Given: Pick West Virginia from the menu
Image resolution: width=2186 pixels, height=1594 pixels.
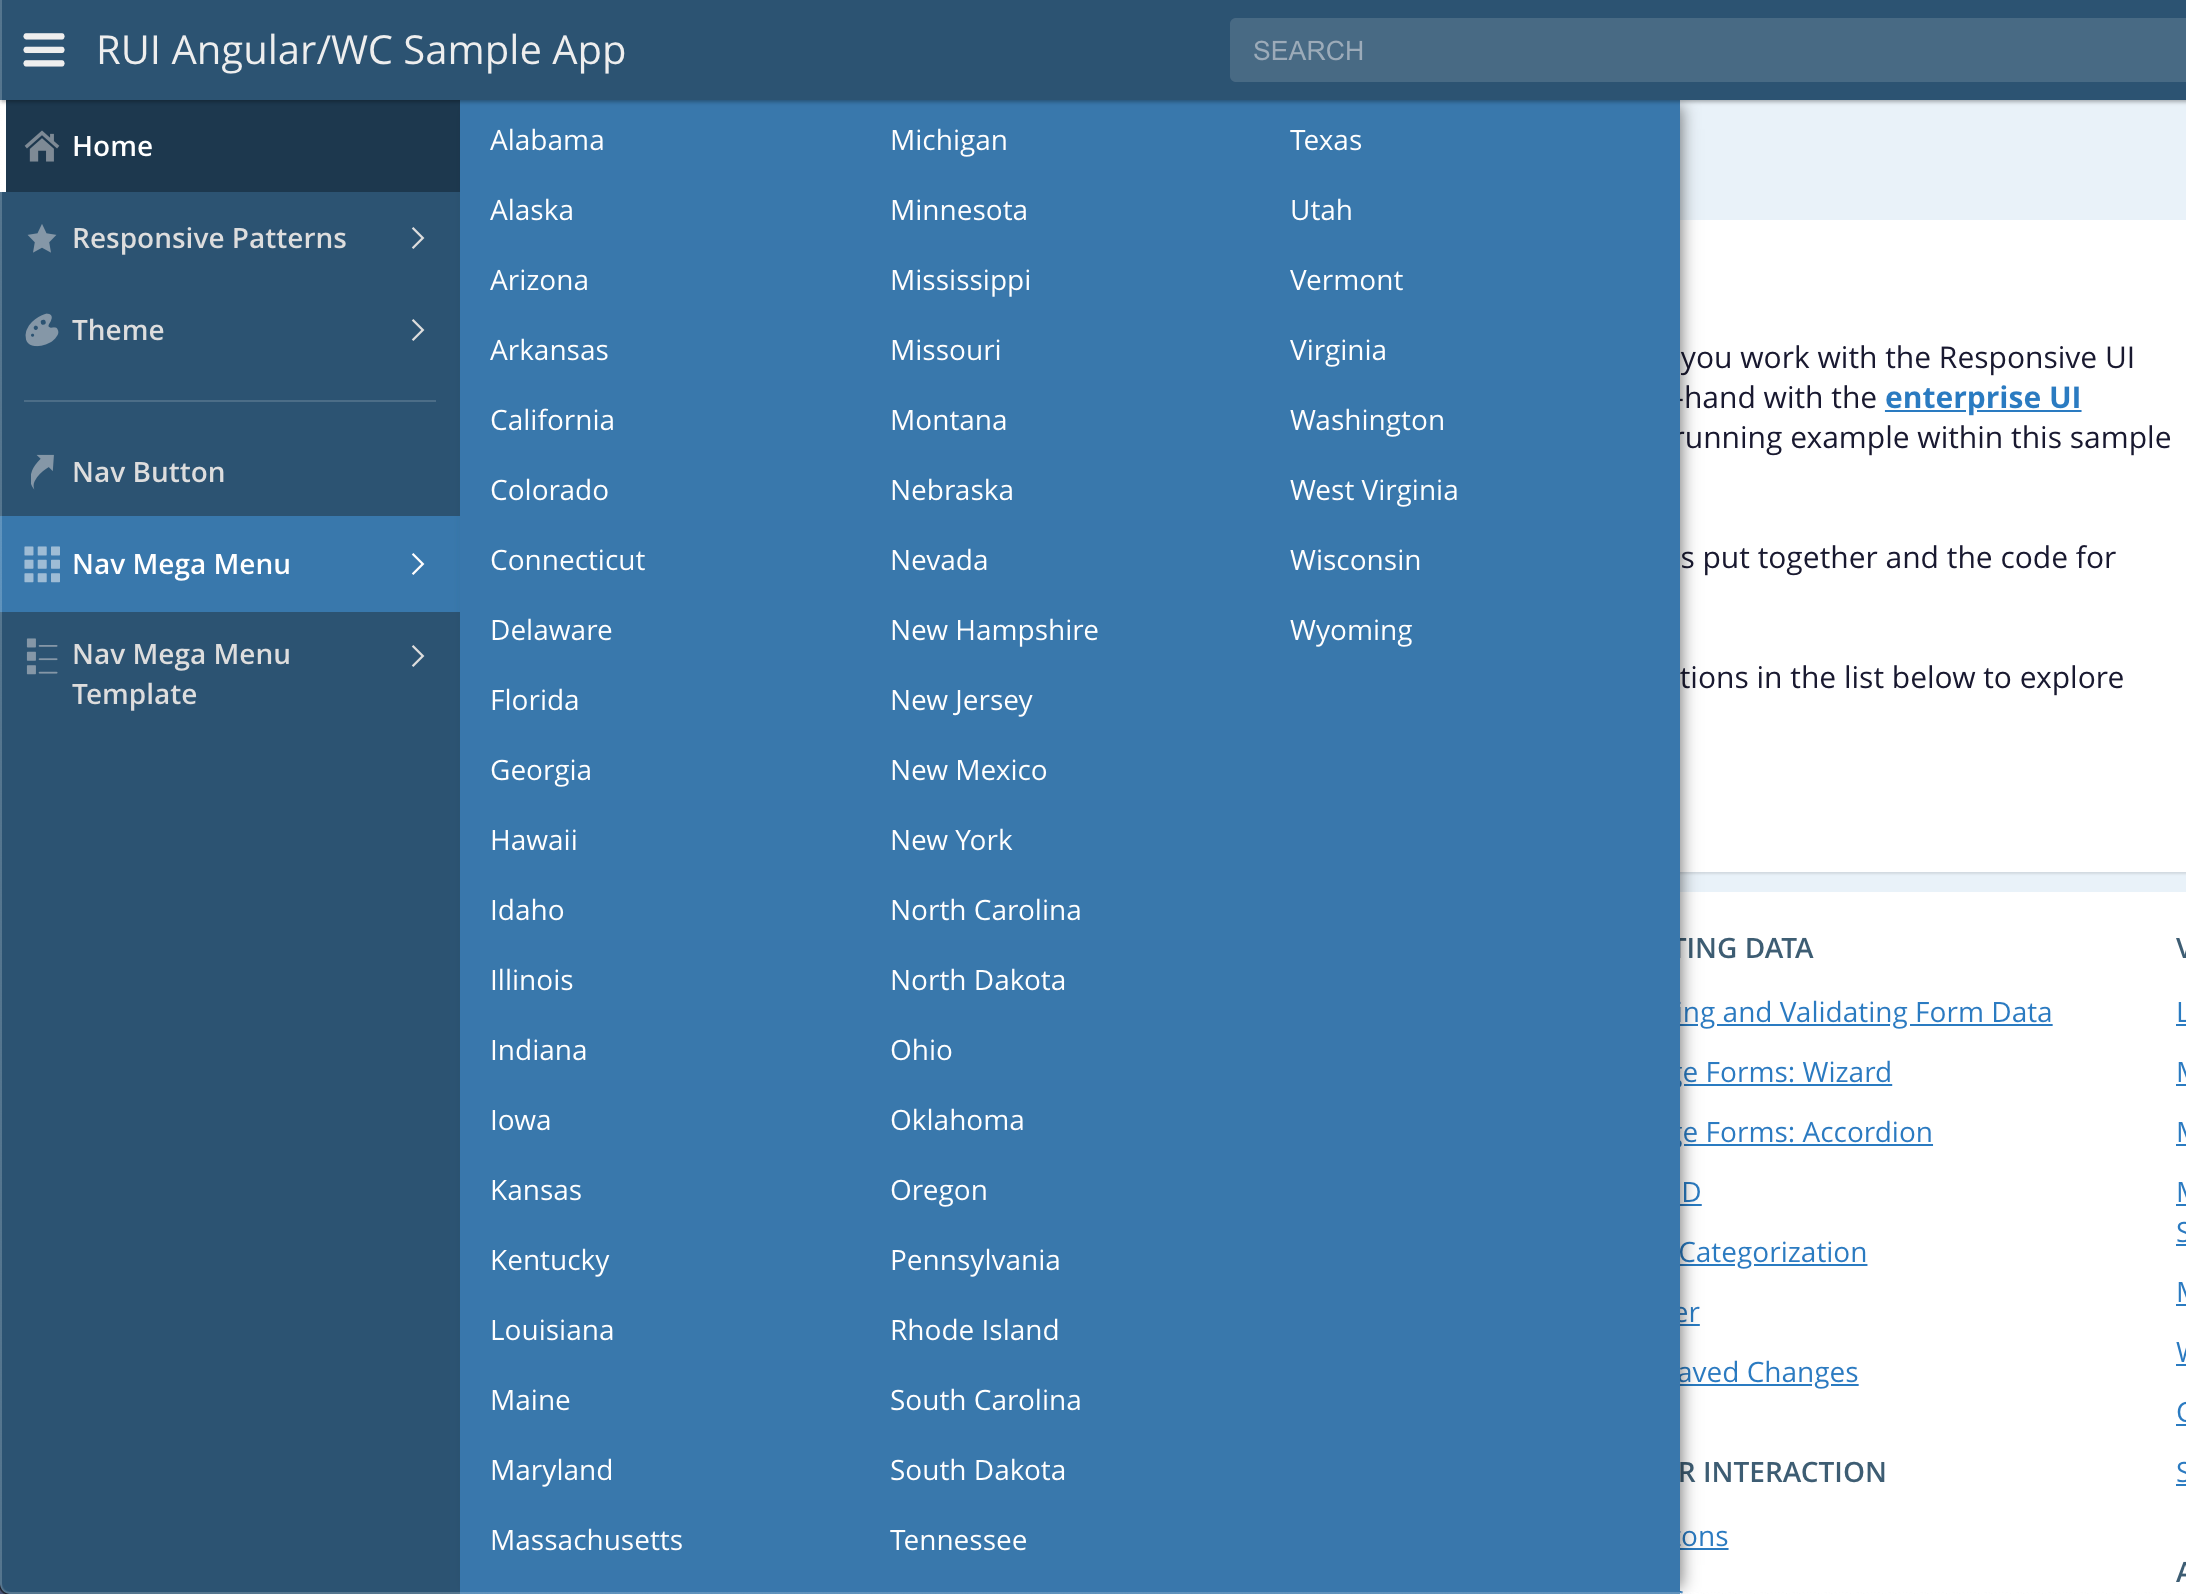Looking at the screenshot, I should [x=1373, y=490].
